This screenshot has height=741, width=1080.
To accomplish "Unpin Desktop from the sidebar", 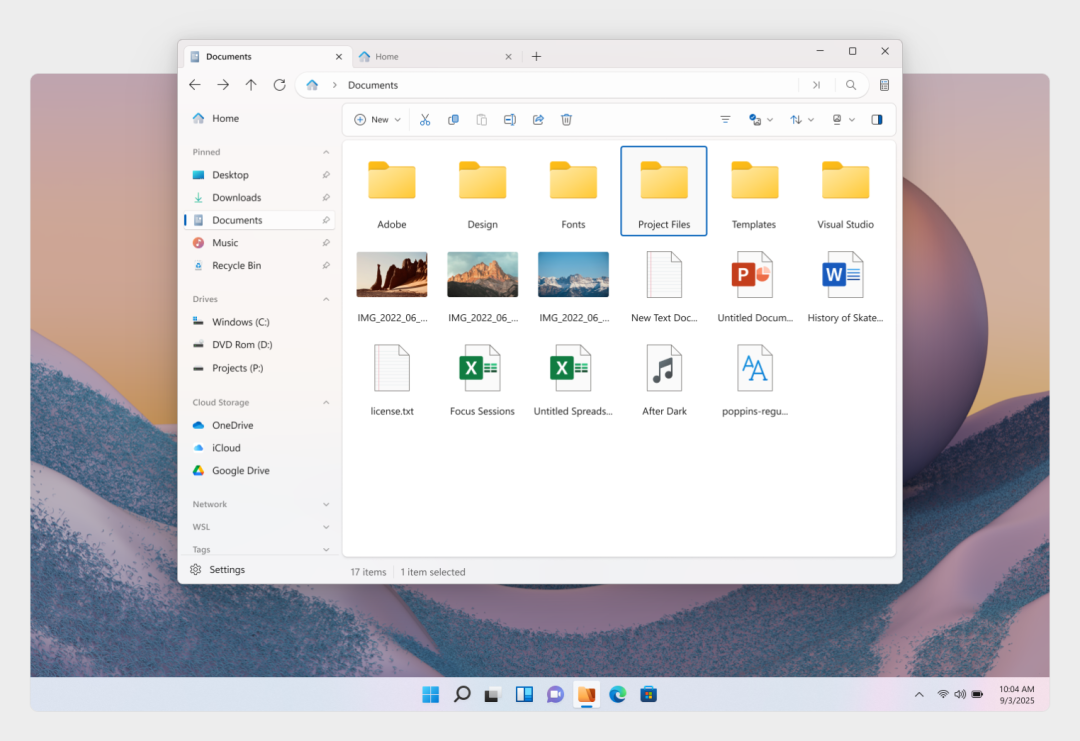I will click(326, 175).
